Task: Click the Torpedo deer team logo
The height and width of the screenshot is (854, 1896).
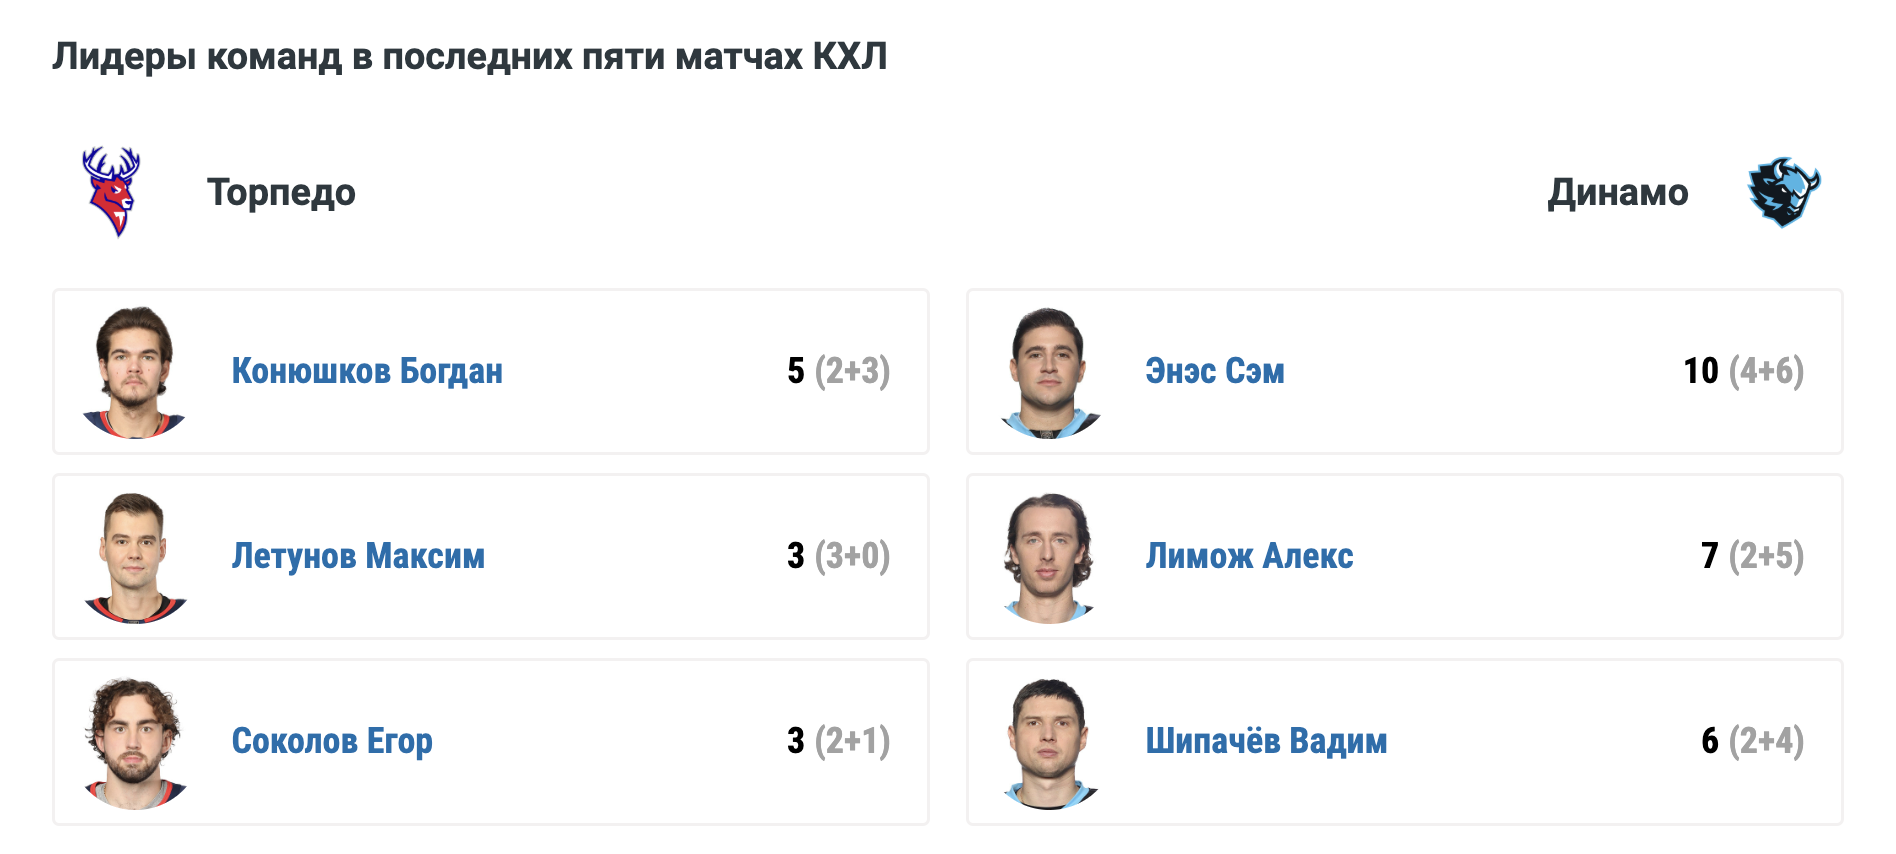Action: (111, 191)
